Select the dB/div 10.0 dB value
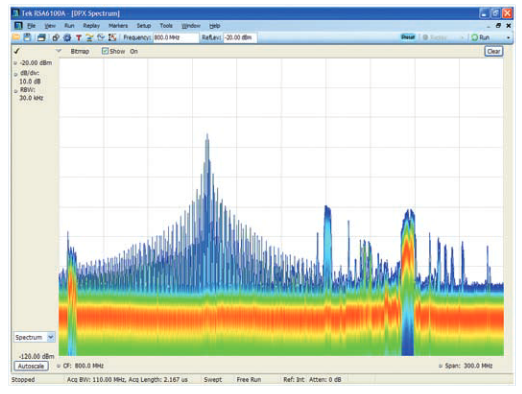This screenshot has width=522, height=394. tap(30, 81)
